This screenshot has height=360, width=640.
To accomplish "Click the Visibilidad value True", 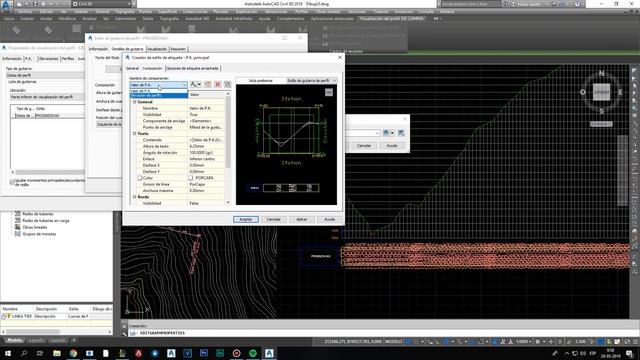I will coord(206,115).
